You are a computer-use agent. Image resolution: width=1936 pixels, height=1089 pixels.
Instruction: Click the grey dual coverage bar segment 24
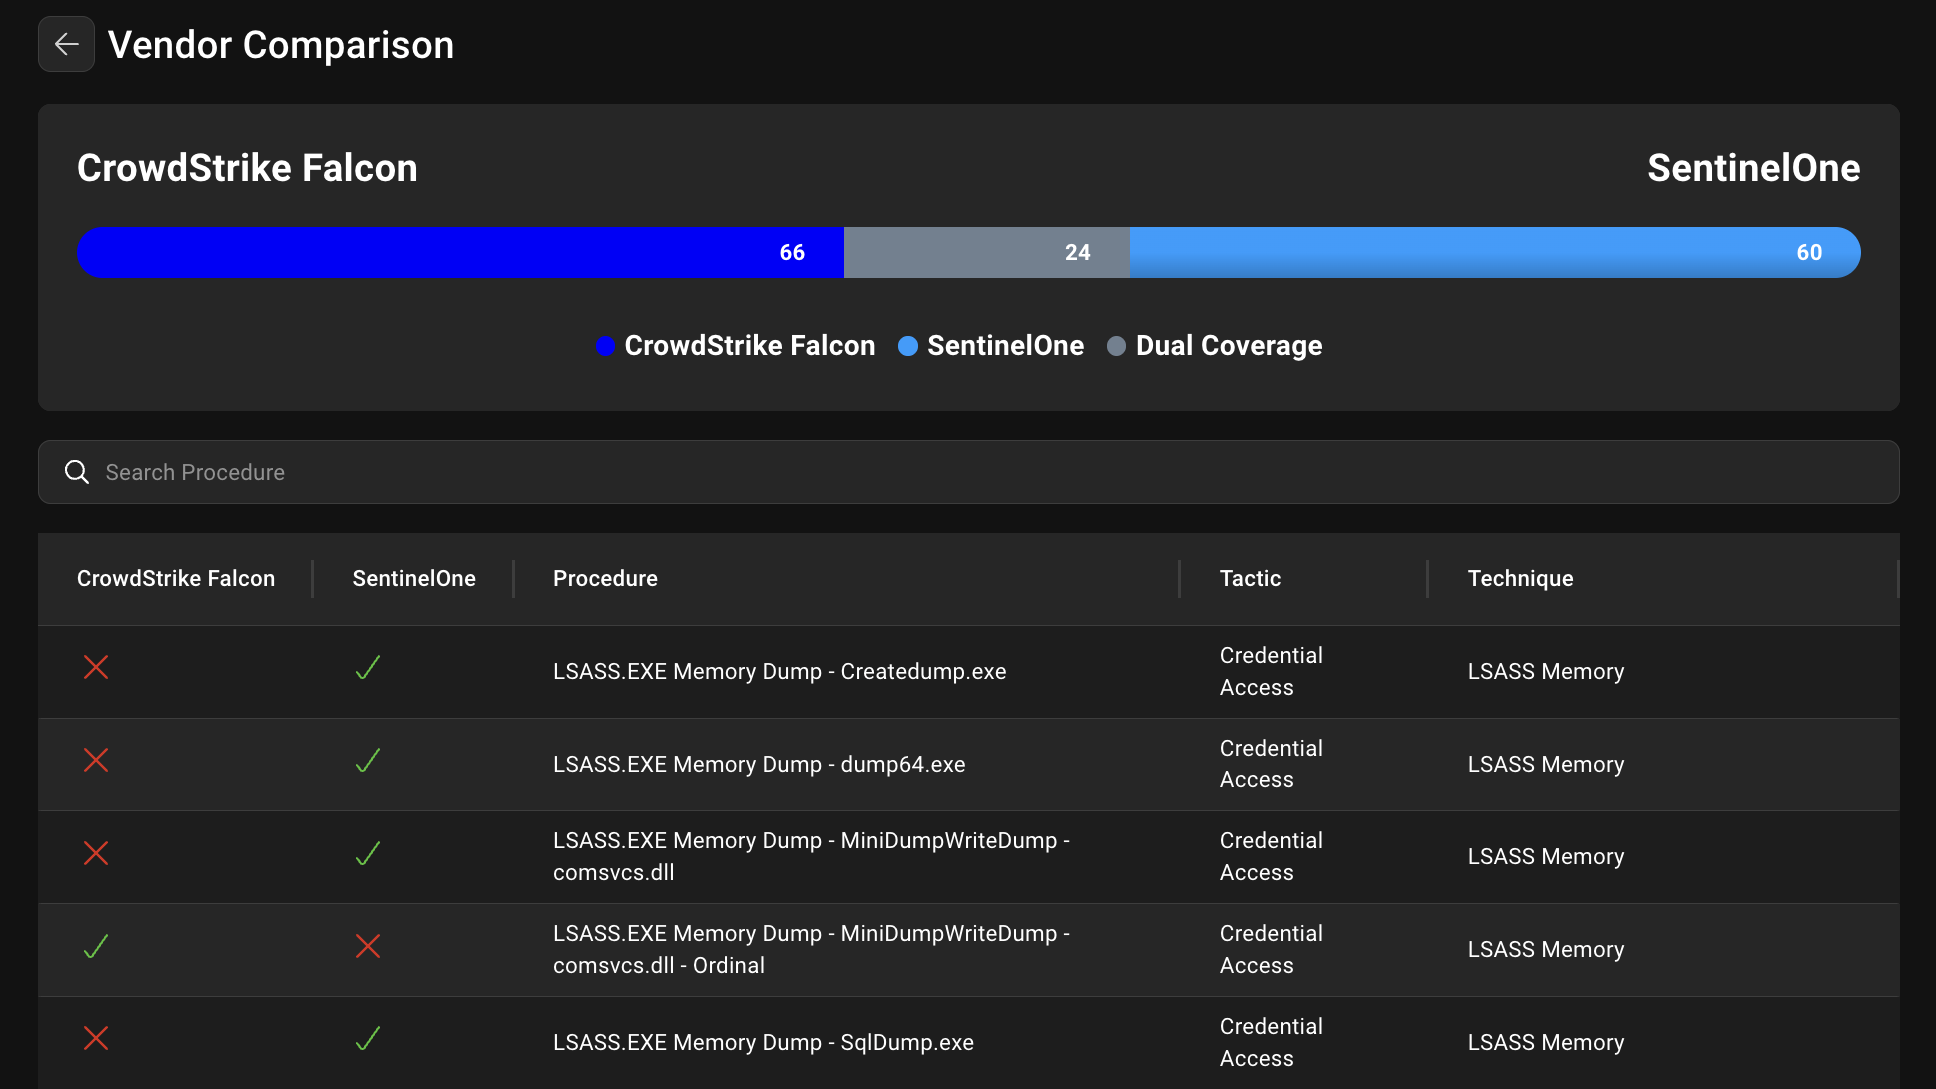click(986, 252)
